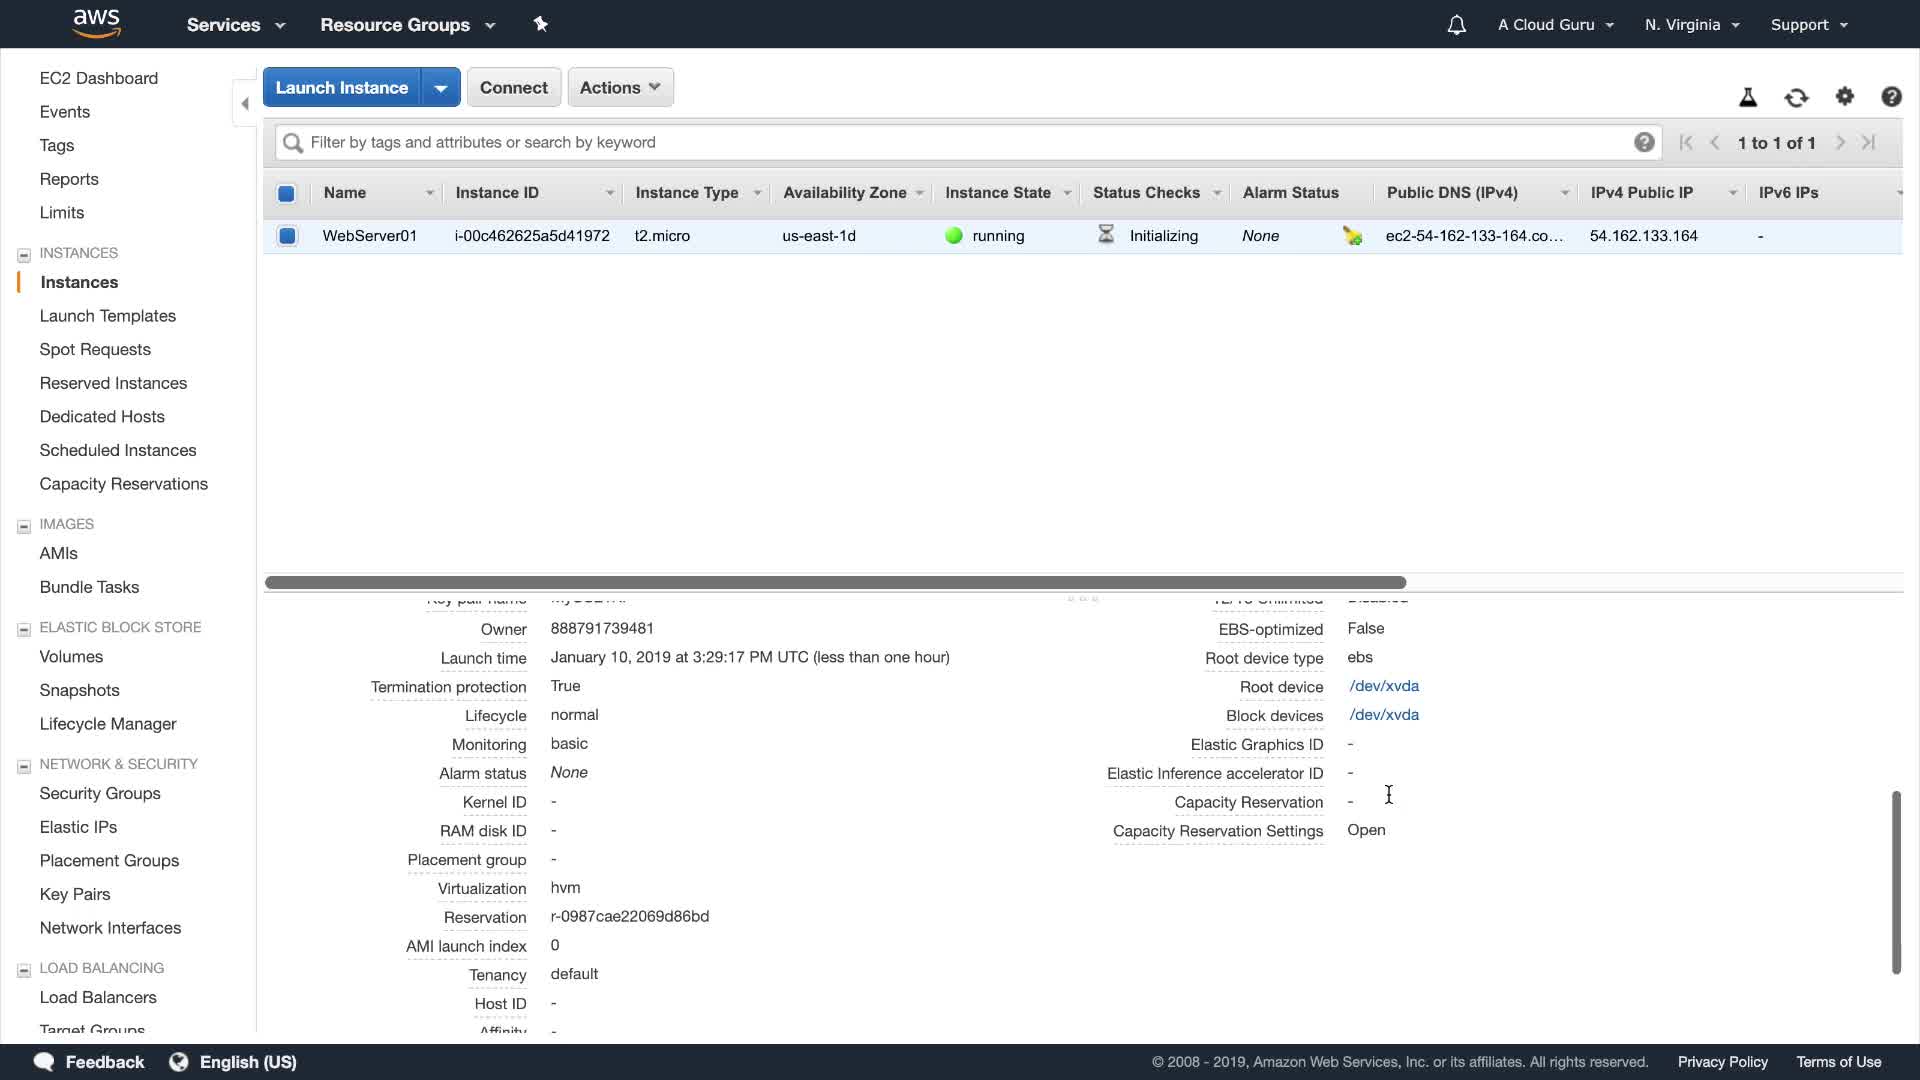1920x1080 pixels.
Task: Open table settings gear icon
Action: point(1845,96)
